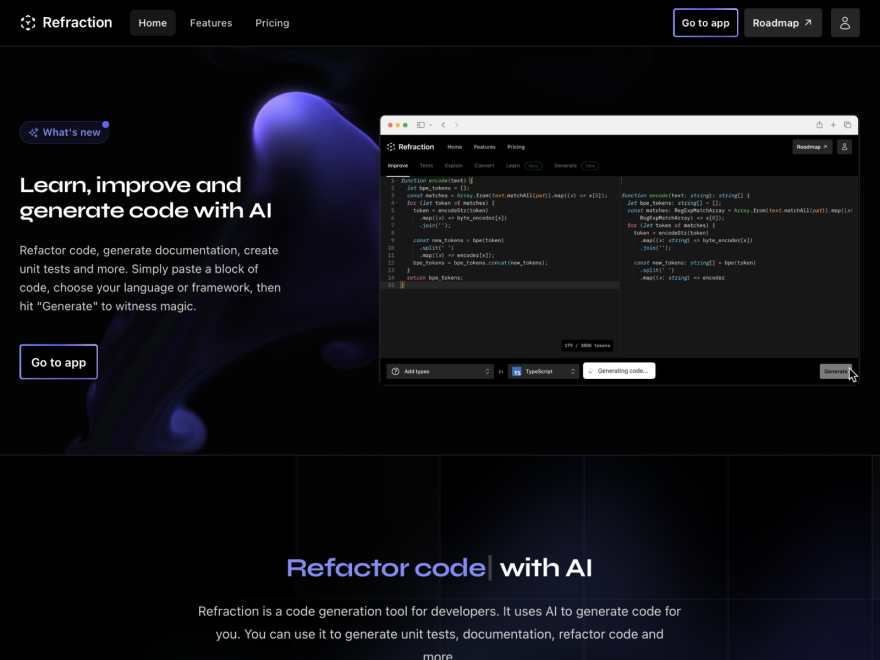Screen dimensions: 880x660
Task: Click the Go to app button in header
Action: [x=705, y=23]
